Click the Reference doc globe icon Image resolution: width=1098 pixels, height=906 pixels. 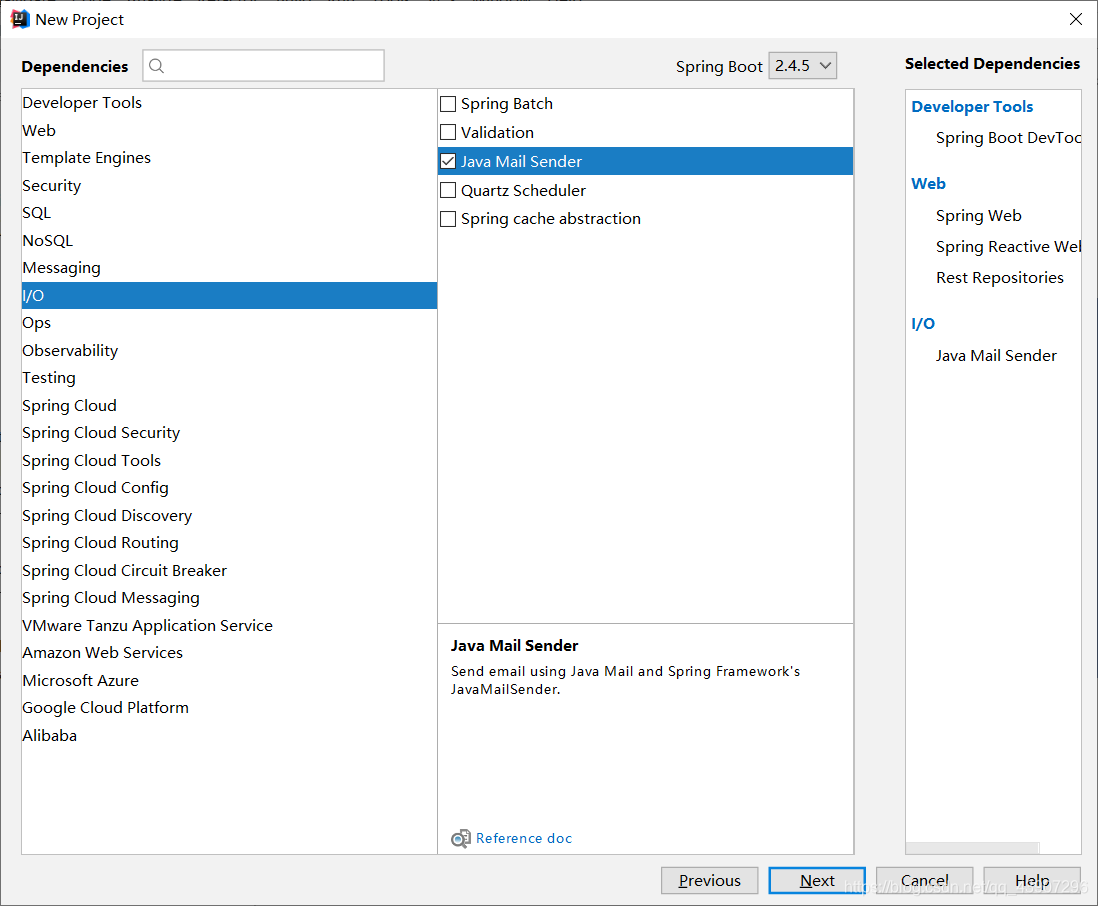coord(460,838)
